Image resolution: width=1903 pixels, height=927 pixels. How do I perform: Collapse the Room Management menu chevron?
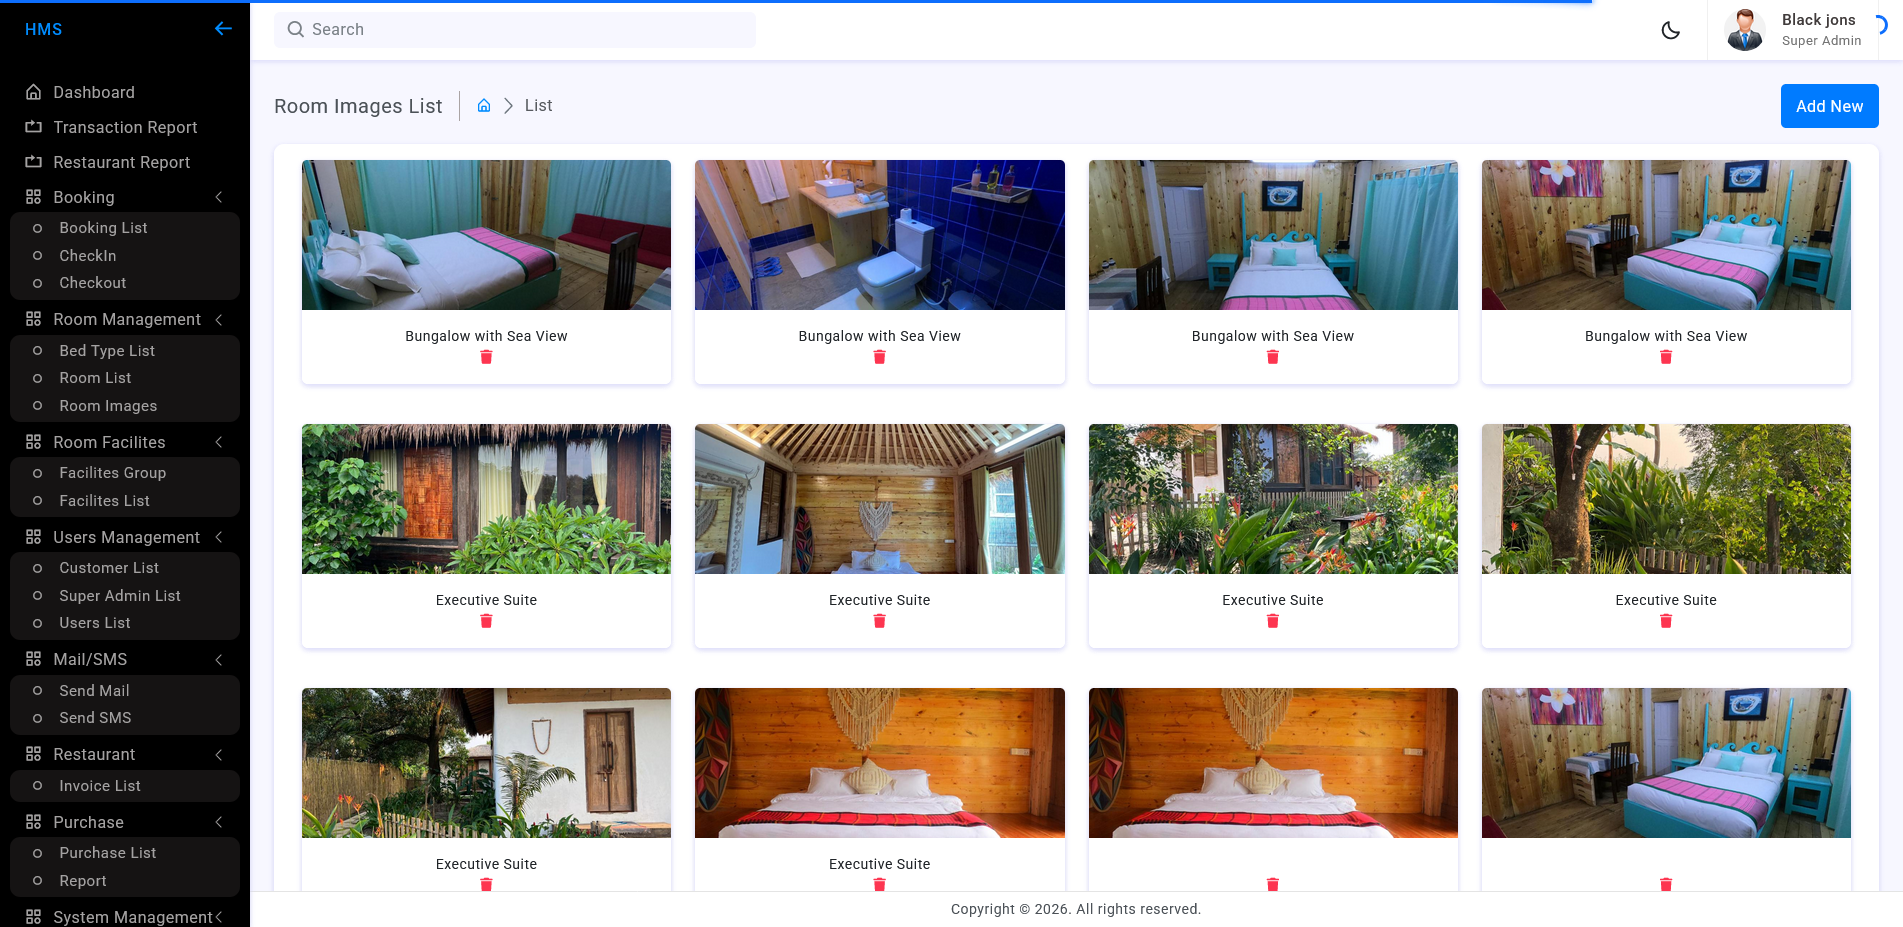(x=219, y=319)
